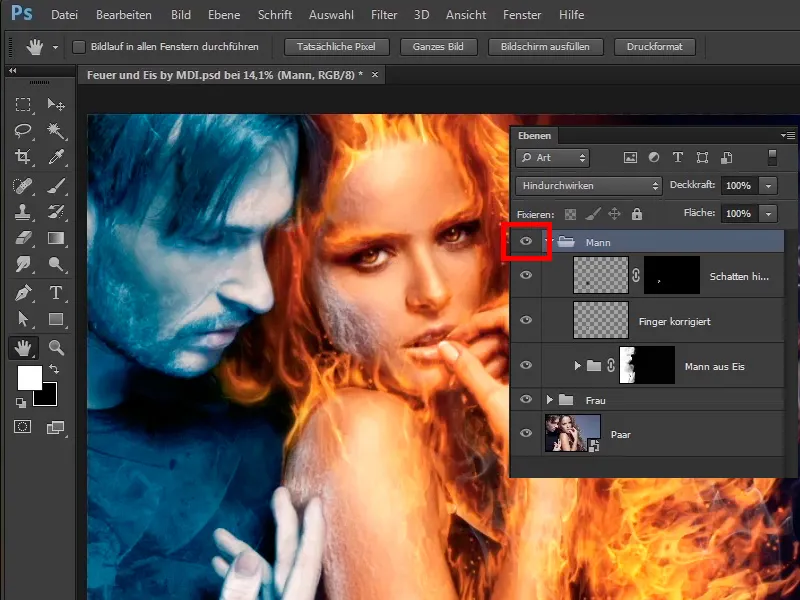Select the Spot Healing Brush tool
800x600 pixels.
(x=23, y=185)
